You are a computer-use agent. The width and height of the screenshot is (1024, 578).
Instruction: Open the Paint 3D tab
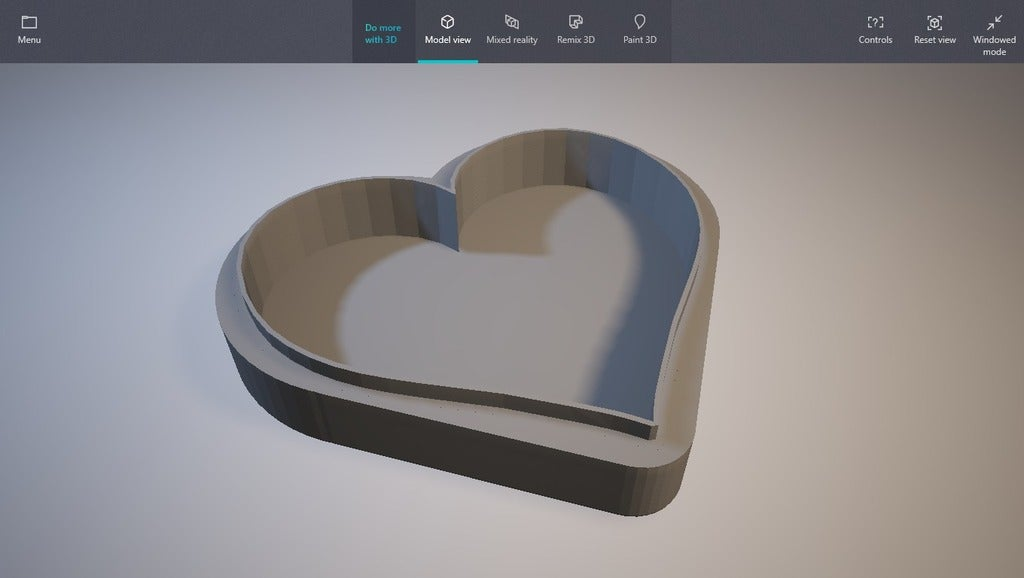[x=639, y=30]
